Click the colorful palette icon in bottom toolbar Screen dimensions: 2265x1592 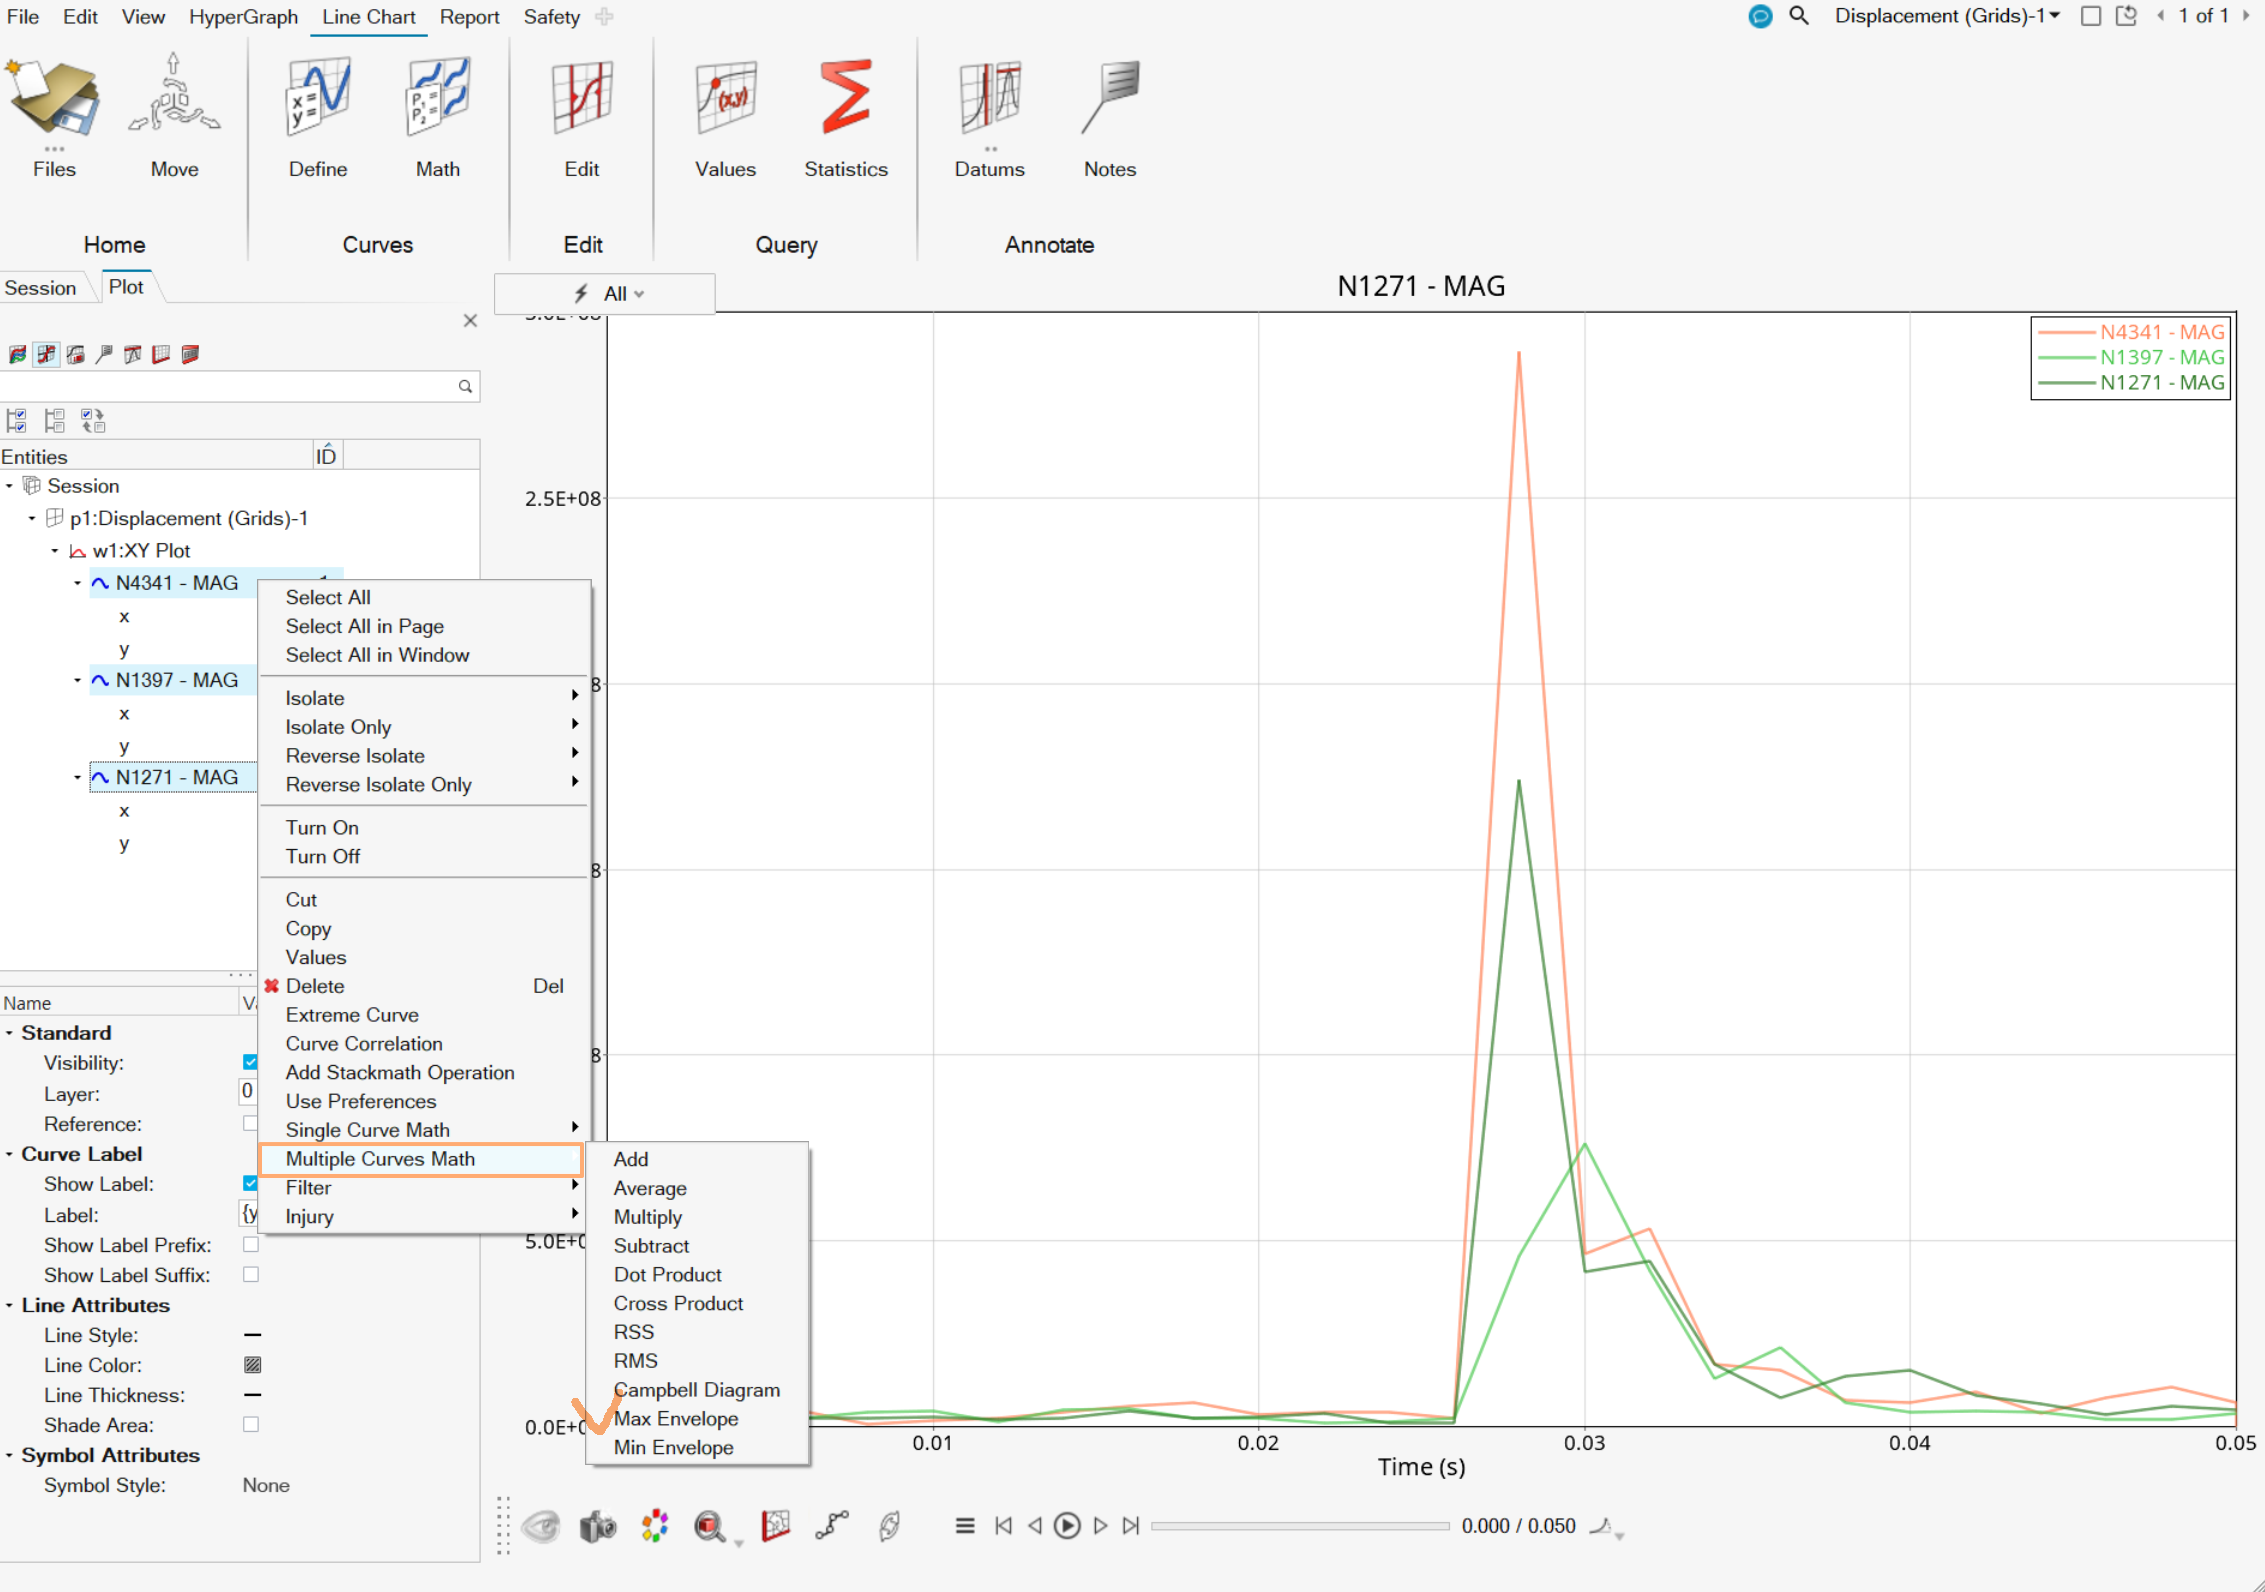click(654, 1527)
